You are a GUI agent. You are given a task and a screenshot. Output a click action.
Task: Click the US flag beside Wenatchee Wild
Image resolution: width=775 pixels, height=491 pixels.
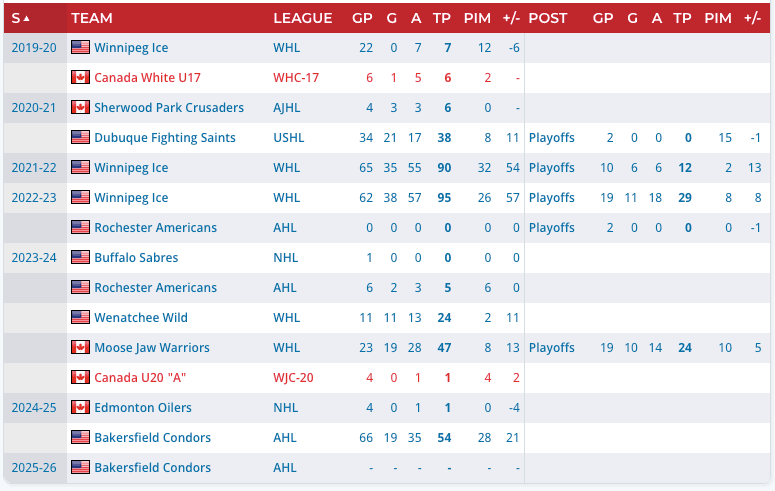point(80,318)
